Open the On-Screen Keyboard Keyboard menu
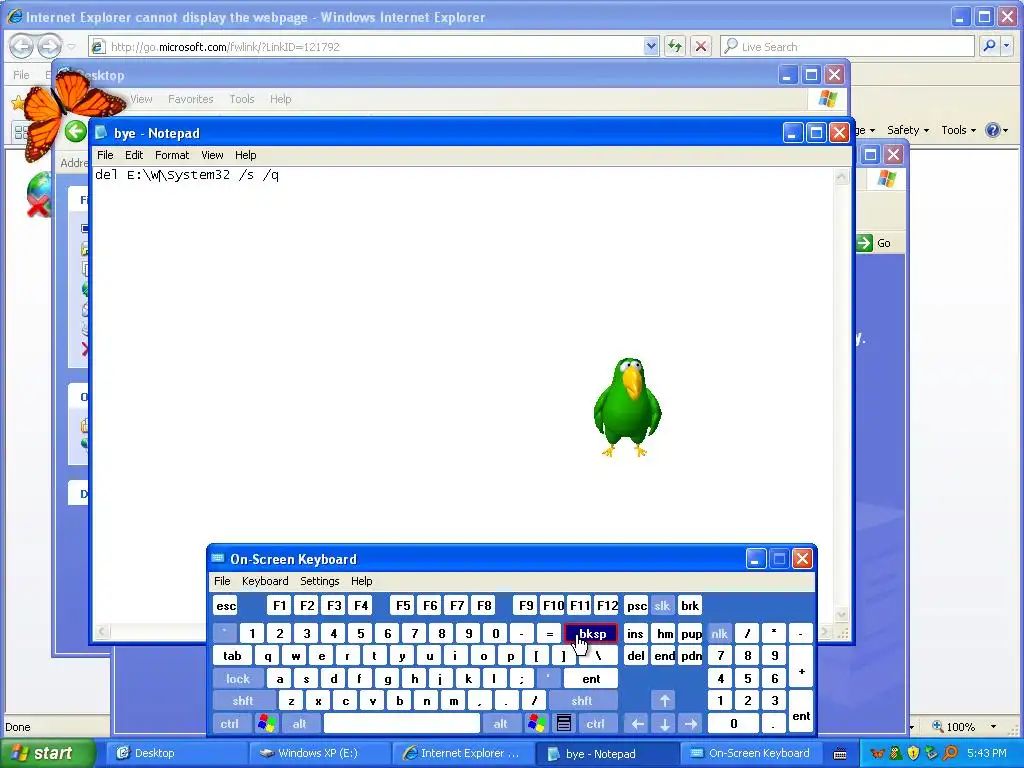Image resolution: width=1024 pixels, height=768 pixels. [264, 581]
